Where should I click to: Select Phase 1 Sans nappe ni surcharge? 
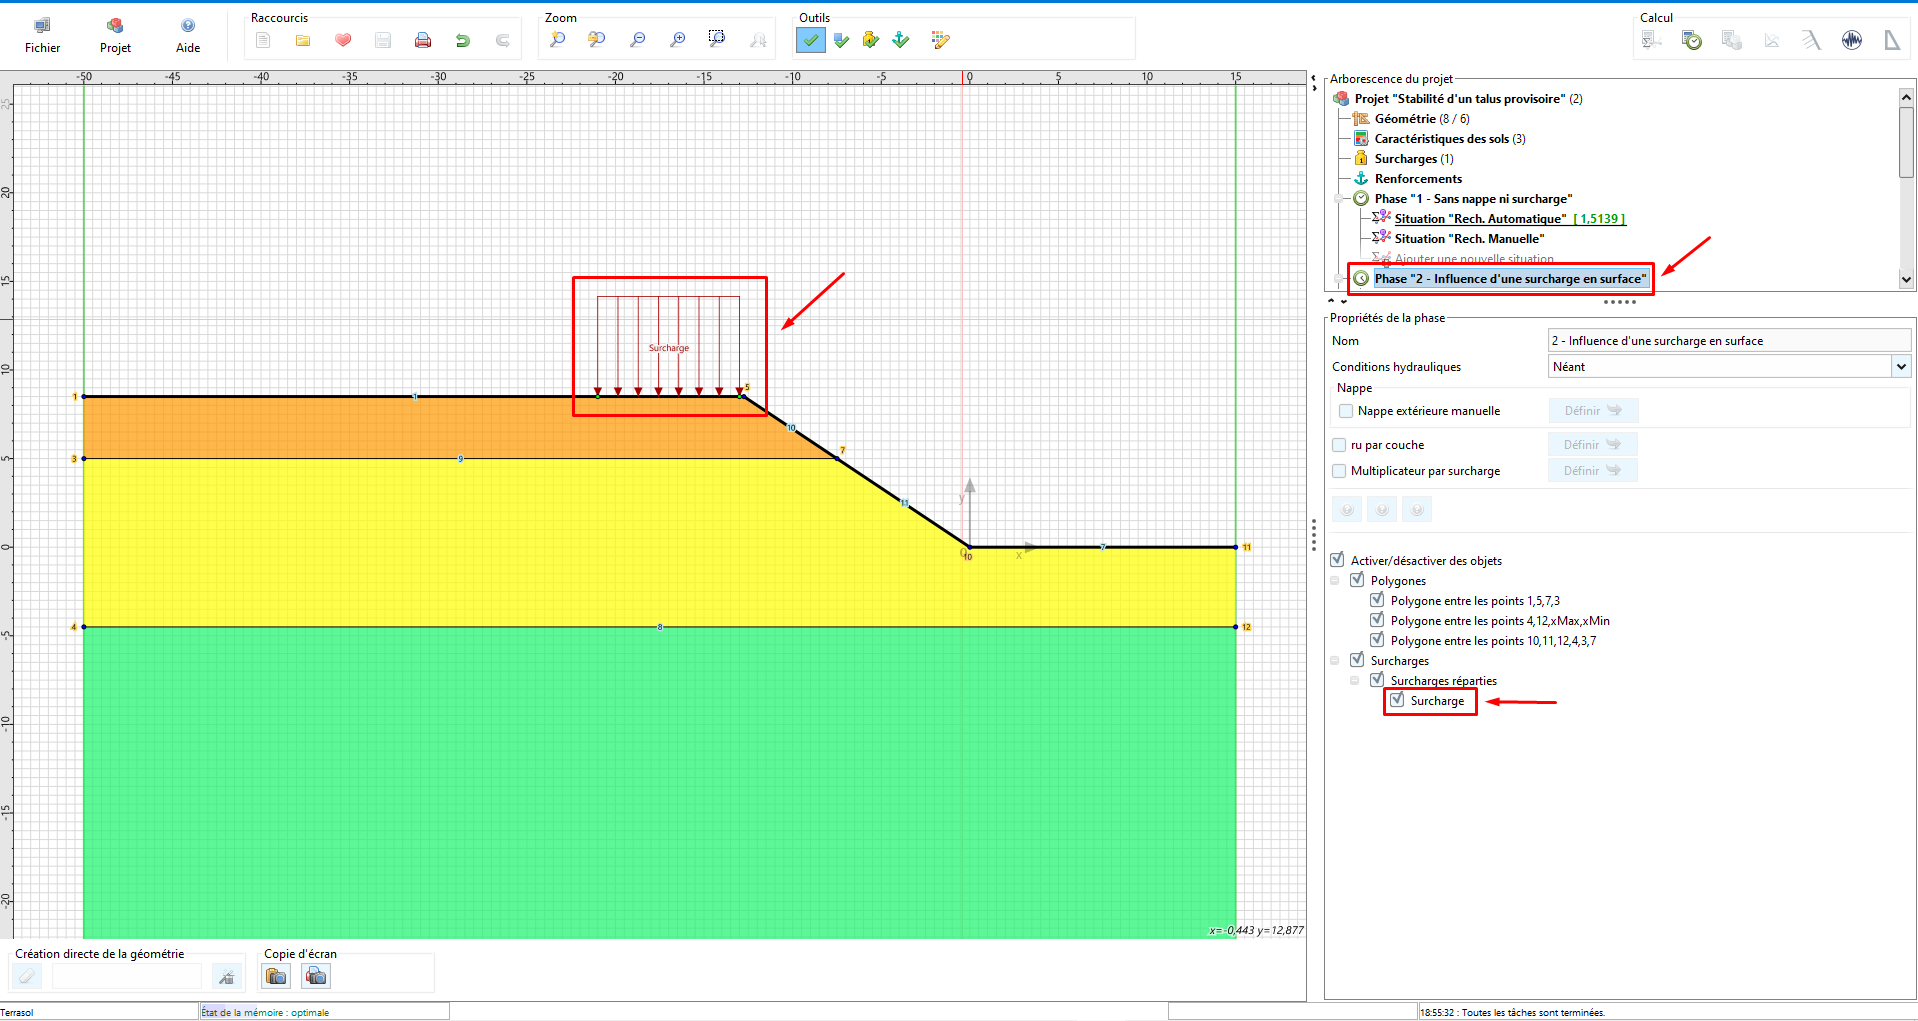(1473, 199)
